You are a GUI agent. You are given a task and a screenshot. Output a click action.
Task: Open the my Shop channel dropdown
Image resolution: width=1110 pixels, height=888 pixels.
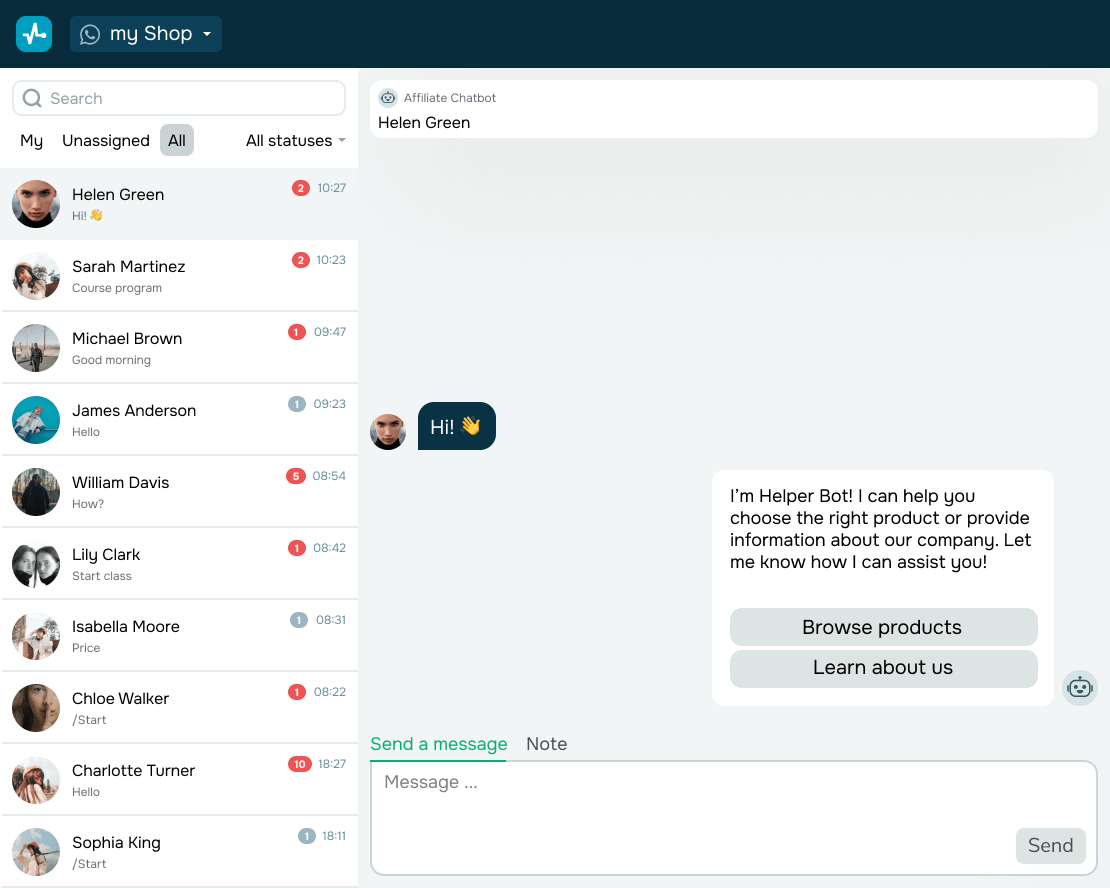(x=146, y=34)
